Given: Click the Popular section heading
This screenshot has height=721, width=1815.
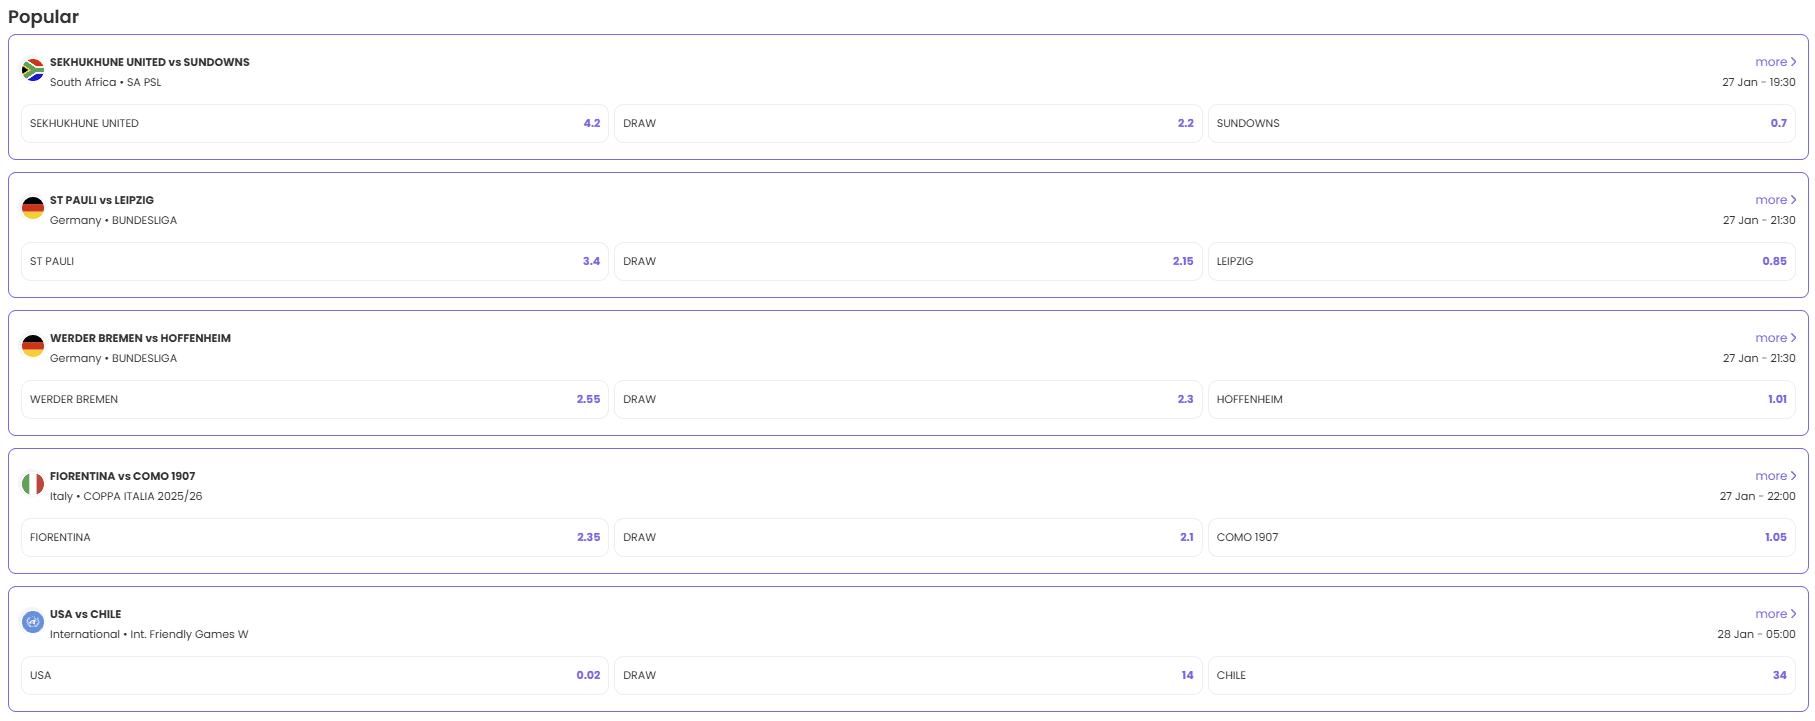Looking at the screenshot, I should [x=43, y=17].
